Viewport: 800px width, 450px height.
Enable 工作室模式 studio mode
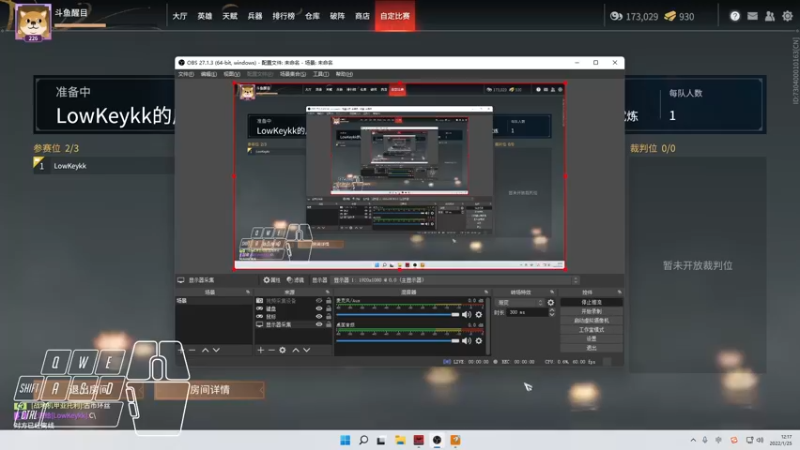point(591,330)
